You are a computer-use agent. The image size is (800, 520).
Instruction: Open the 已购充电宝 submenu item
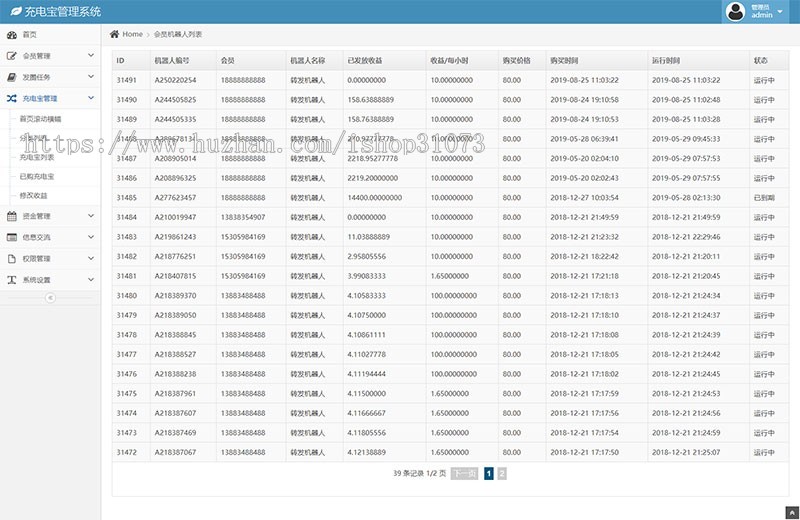37,177
